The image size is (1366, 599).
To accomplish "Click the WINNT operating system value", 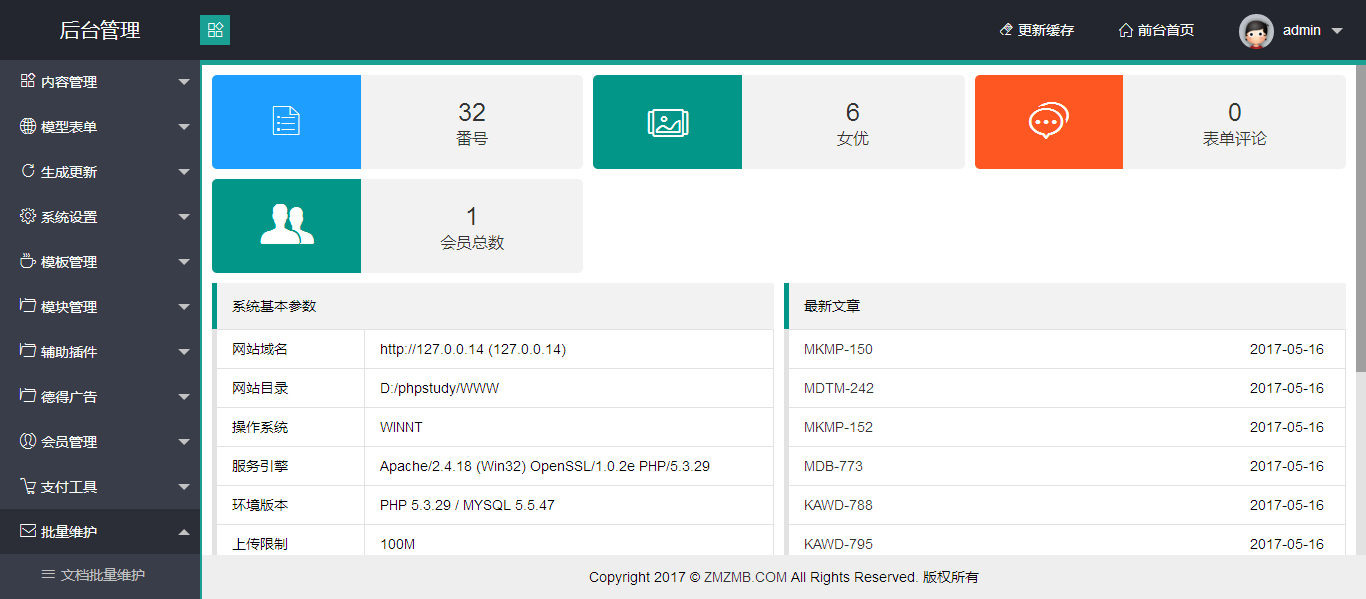I will pyautogui.click(x=401, y=427).
